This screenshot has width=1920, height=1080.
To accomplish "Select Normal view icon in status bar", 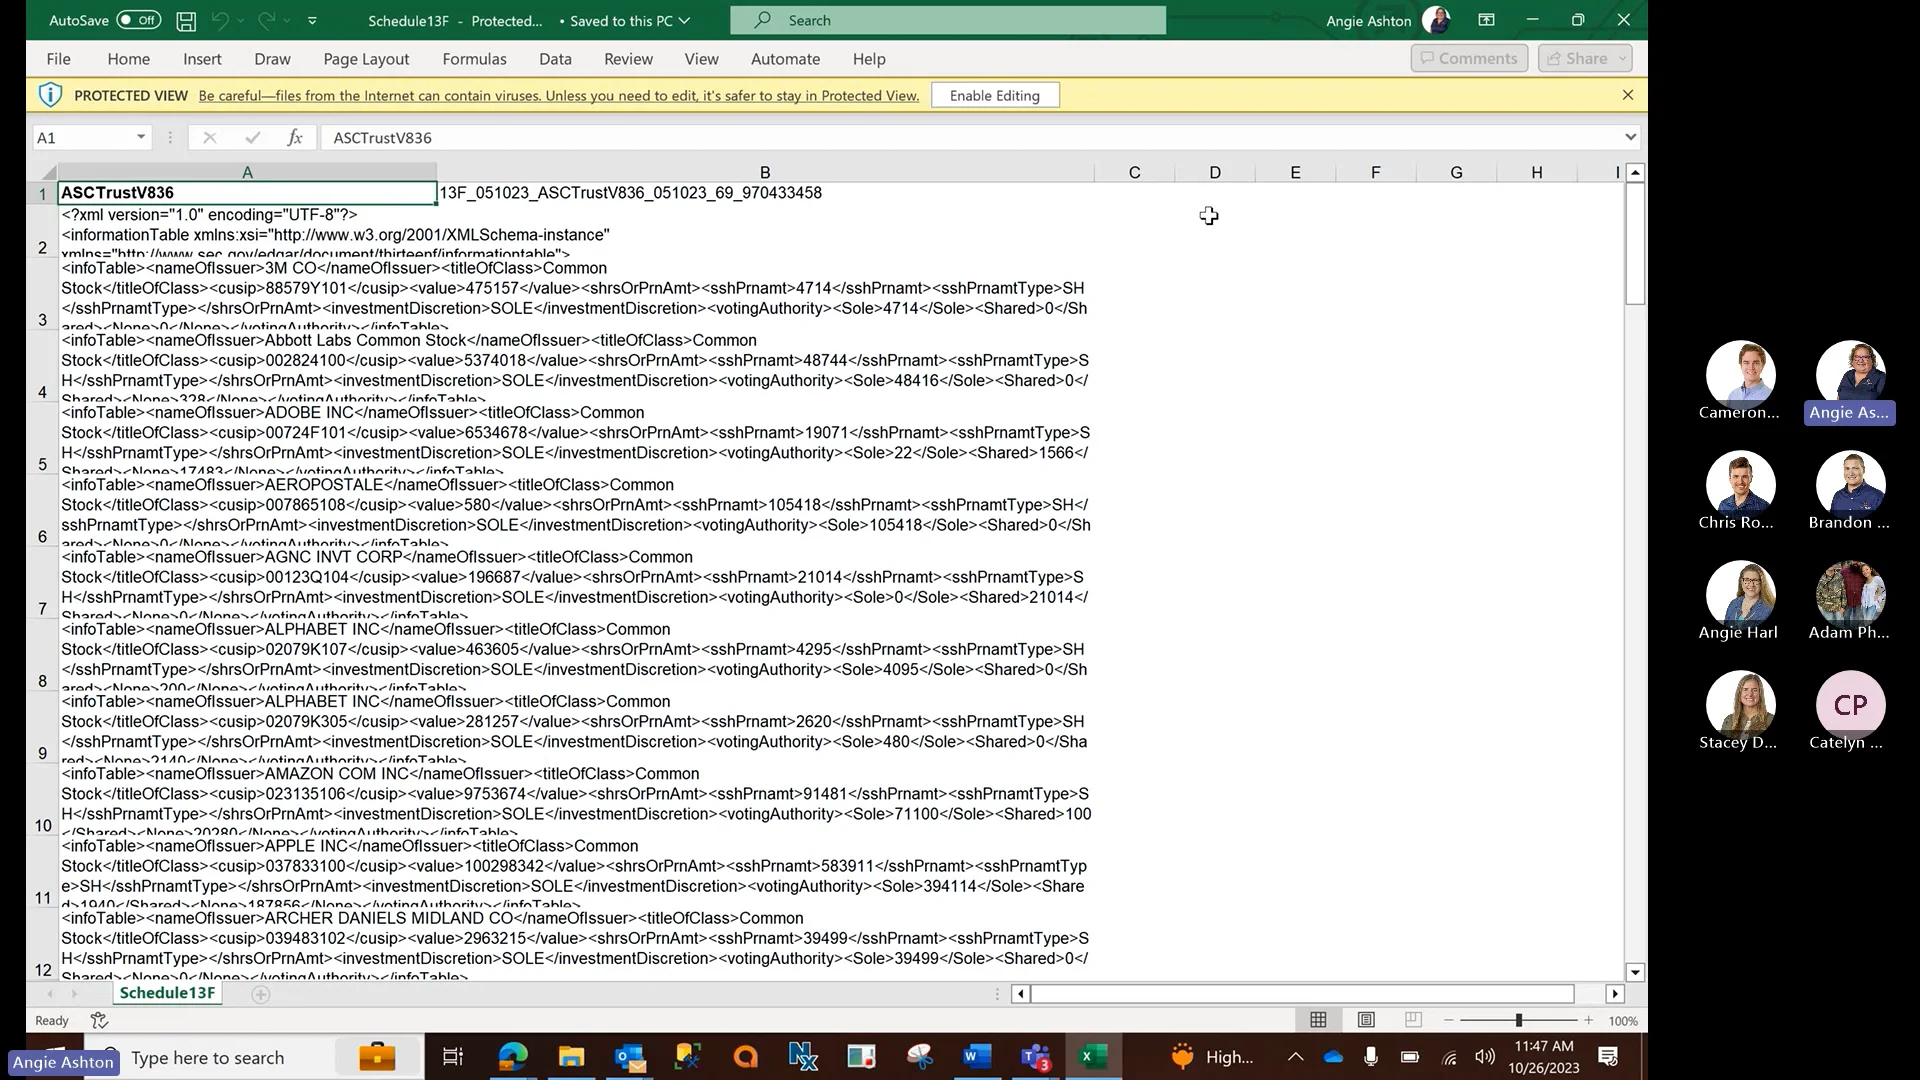I will click(x=1317, y=1019).
